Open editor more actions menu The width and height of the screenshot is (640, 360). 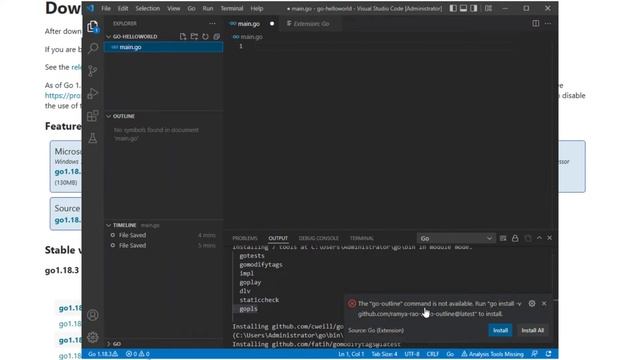pos(548,23)
